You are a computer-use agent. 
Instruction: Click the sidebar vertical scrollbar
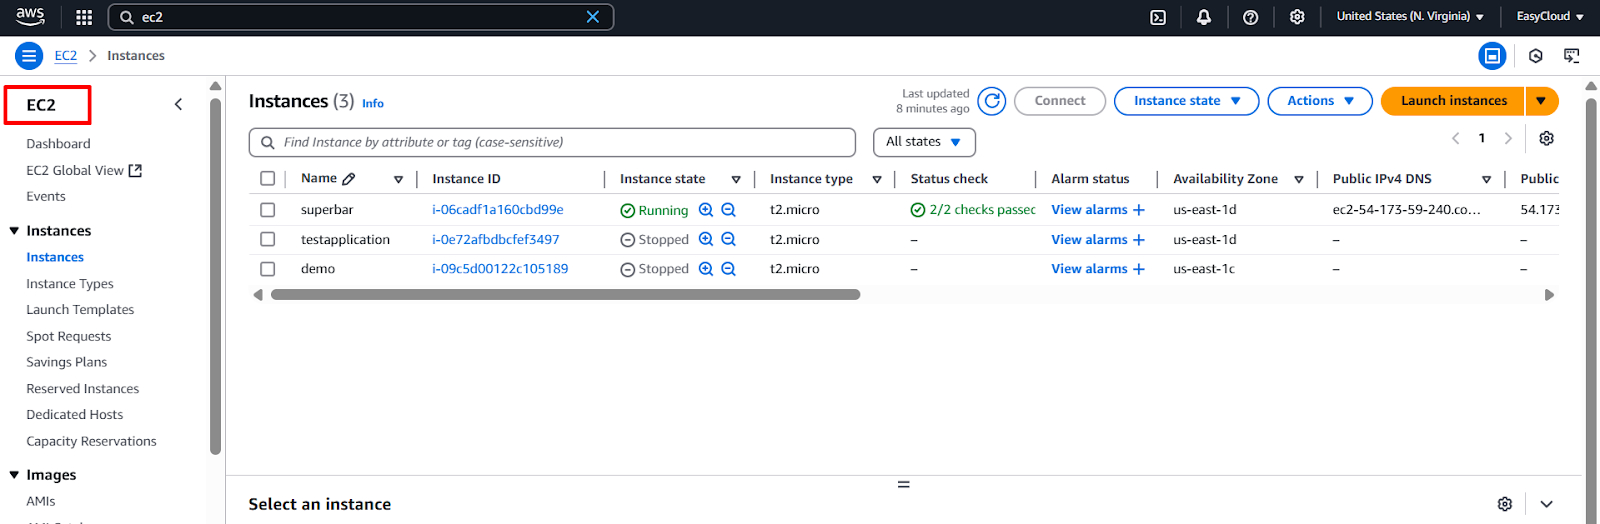[x=215, y=275]
